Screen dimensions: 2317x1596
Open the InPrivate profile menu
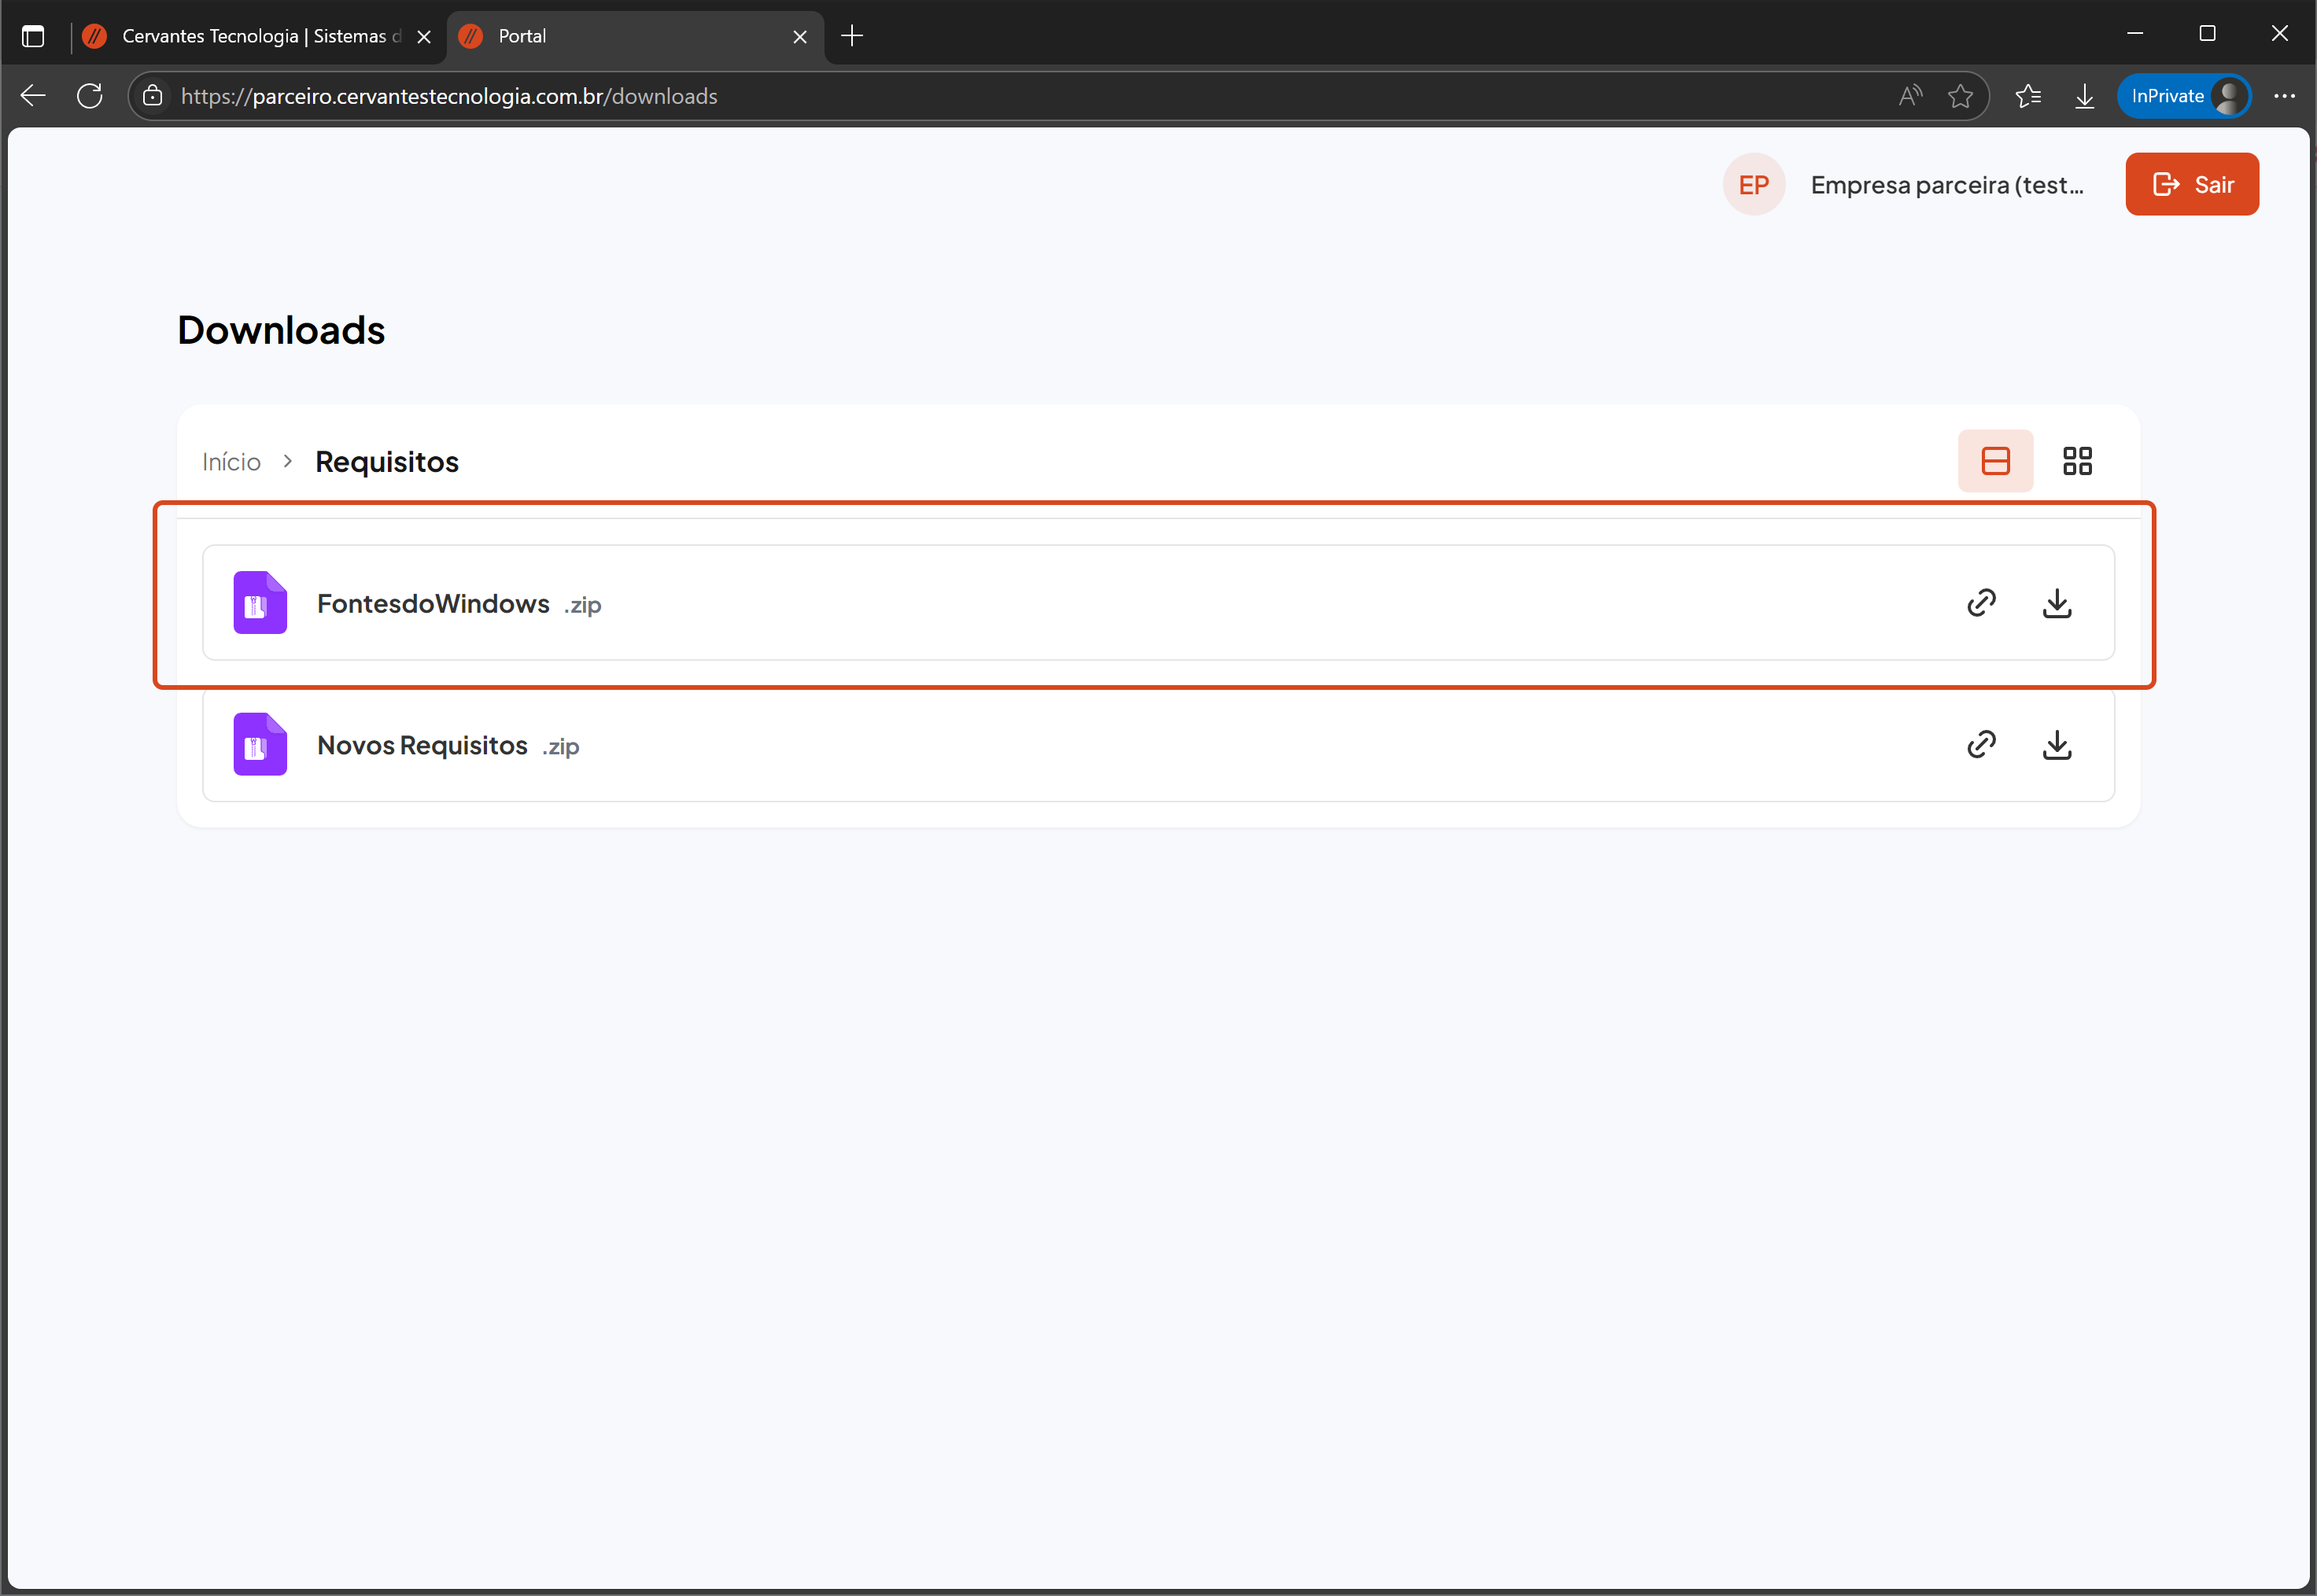pos(2183,96)
